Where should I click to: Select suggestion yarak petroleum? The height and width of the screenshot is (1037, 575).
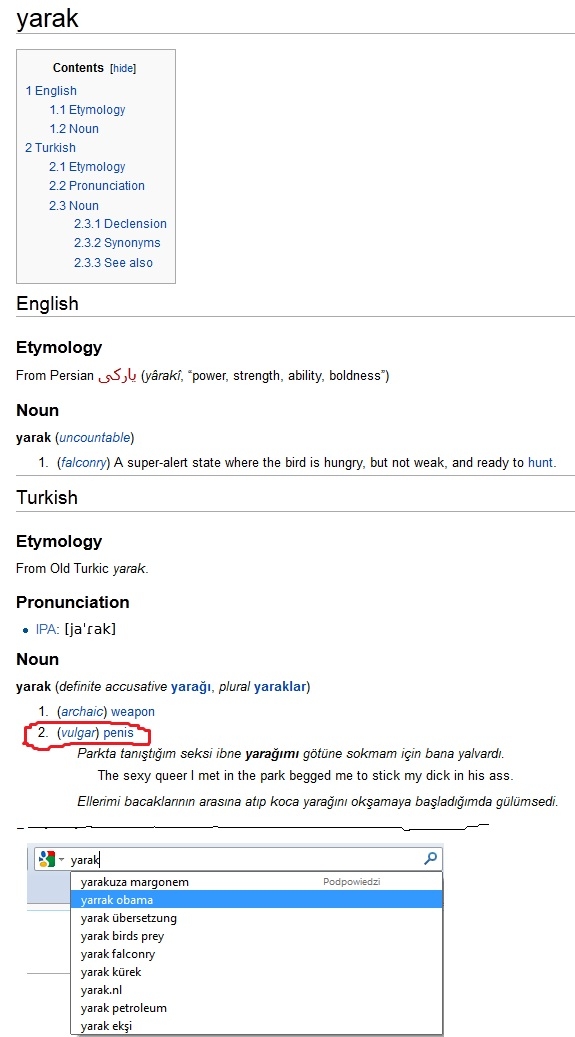tap(257, 1008)
